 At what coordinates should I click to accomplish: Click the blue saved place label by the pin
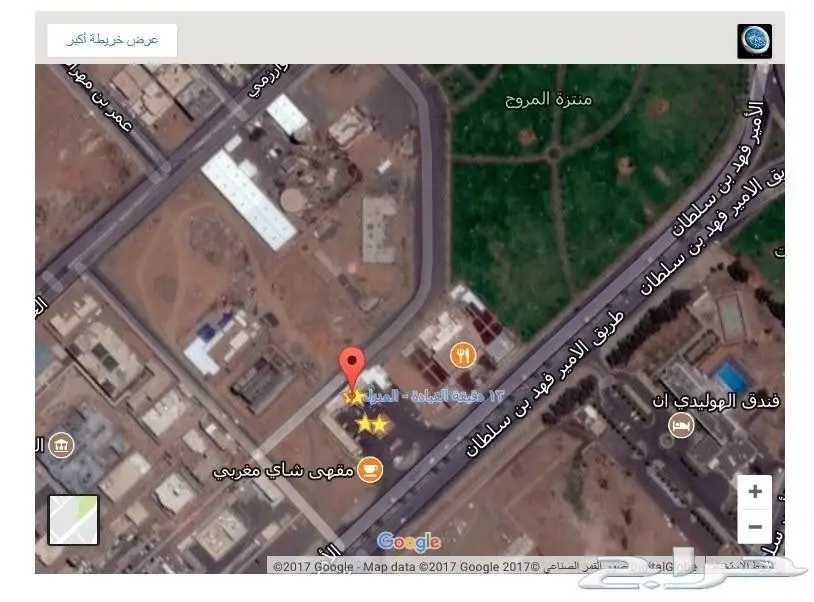[422, 397]
